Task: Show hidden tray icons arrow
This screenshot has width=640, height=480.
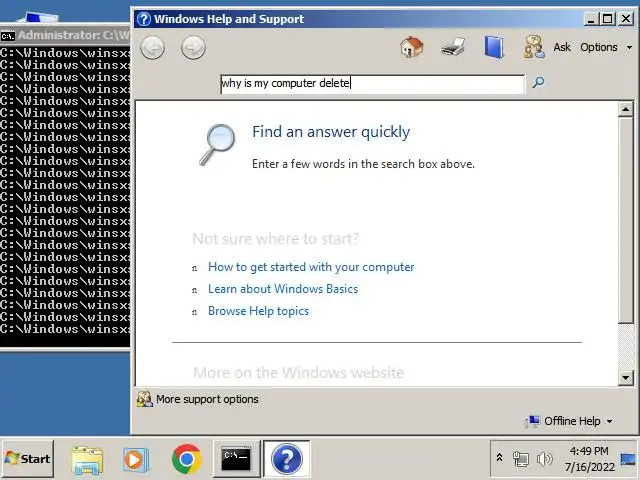Action: point(499,458)
